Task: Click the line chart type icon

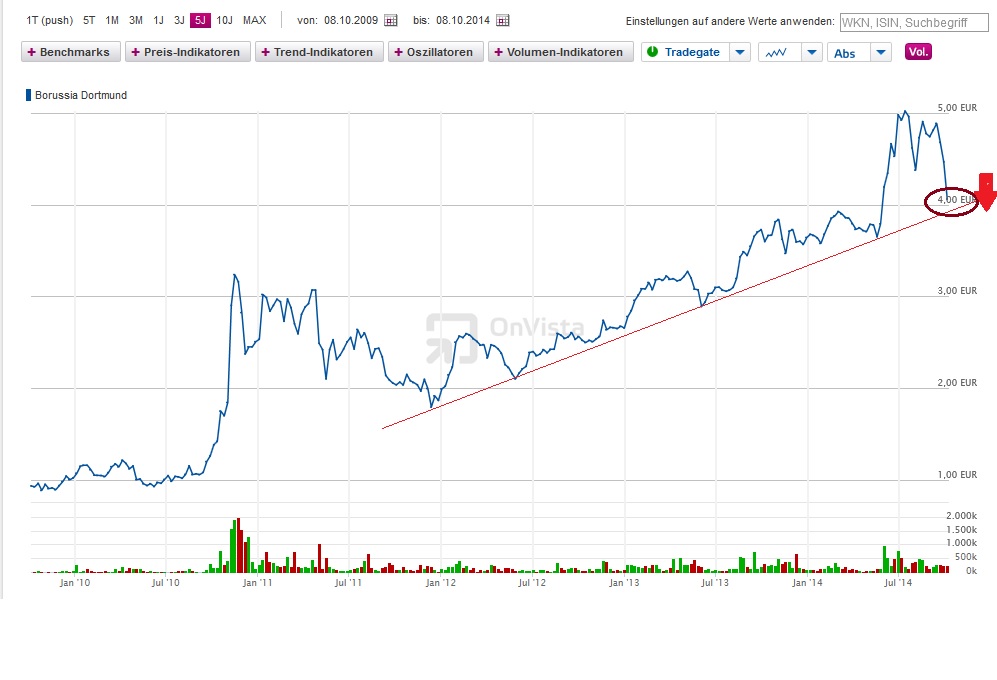Action: (776, 53)
